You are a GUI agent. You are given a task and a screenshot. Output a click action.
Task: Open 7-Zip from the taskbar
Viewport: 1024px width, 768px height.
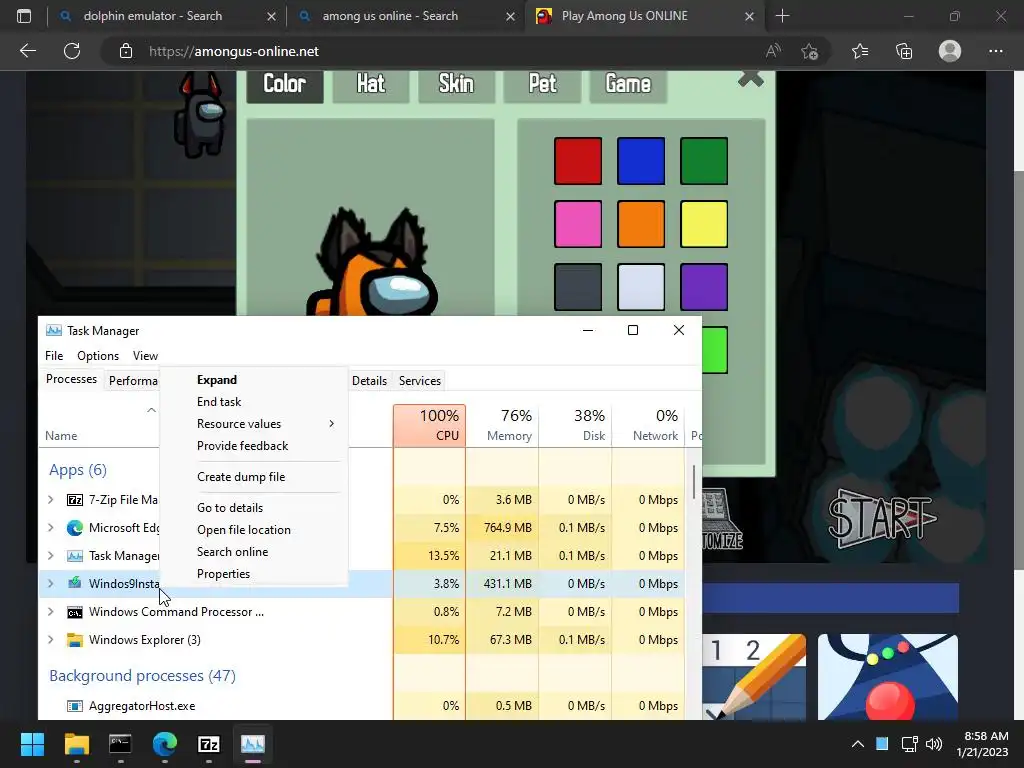pos(208,744)
